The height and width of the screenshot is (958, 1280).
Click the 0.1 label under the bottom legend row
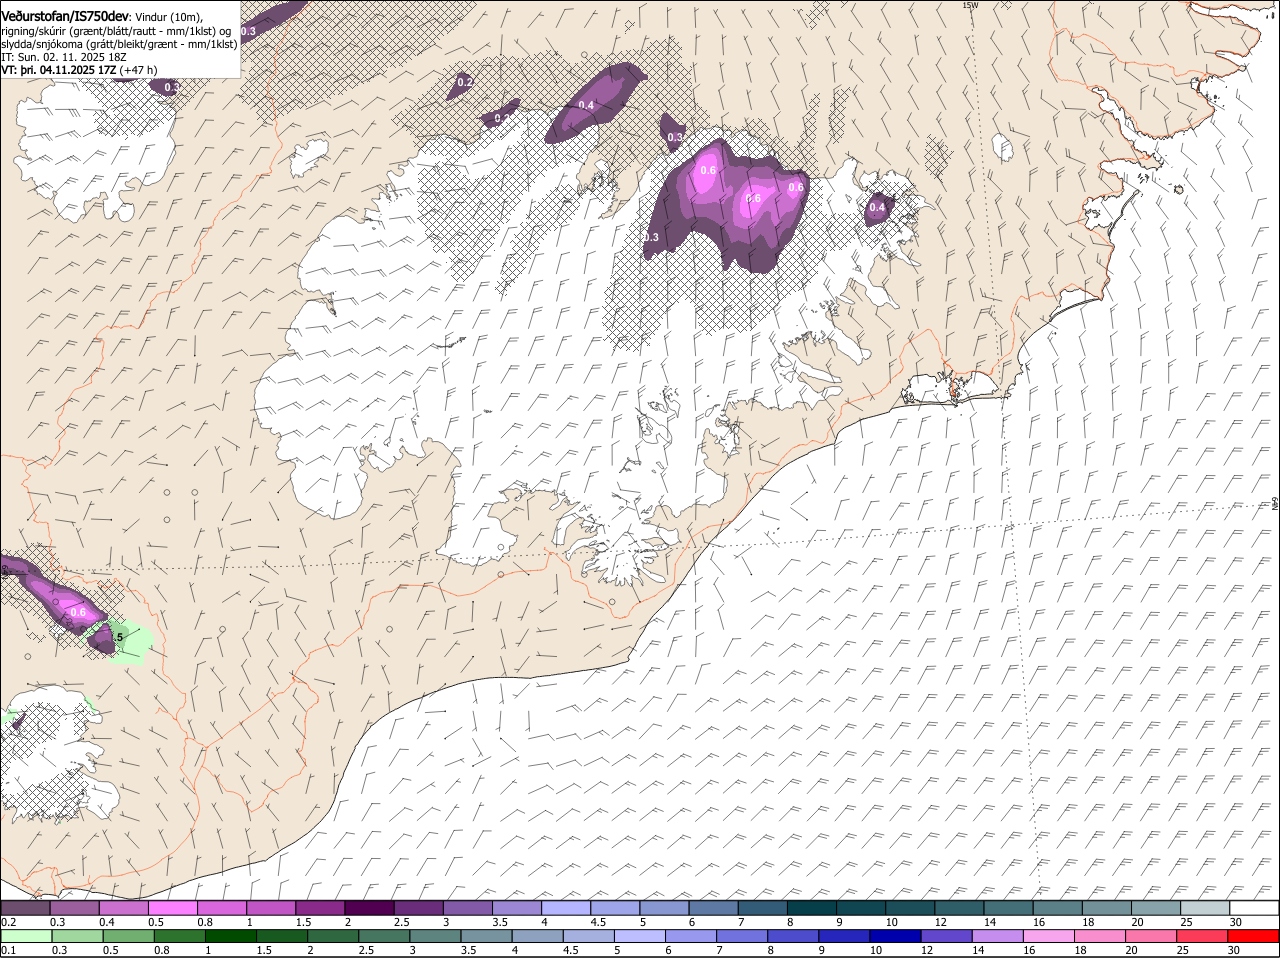(x=9, y=950)
